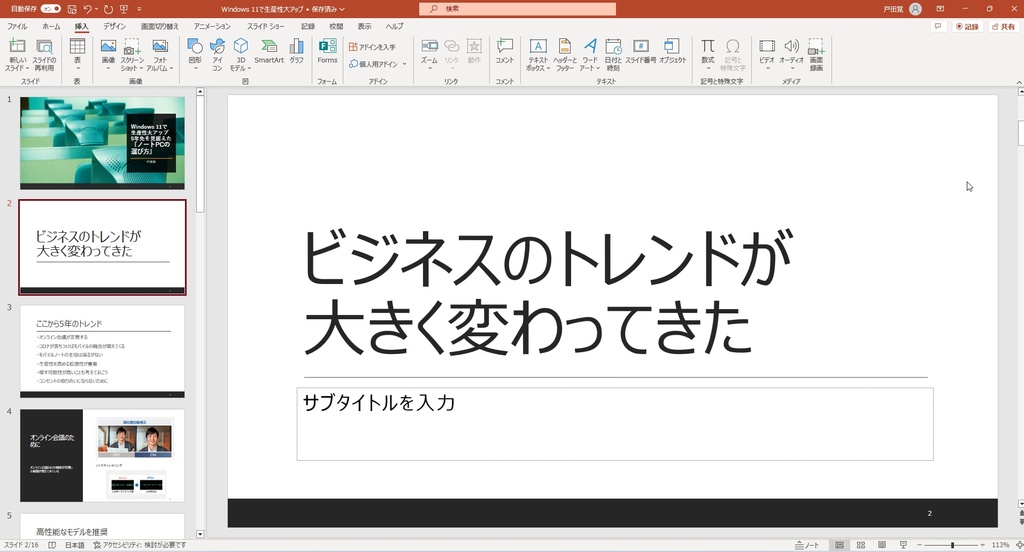Toggle the AutoSave (自動保存) switch

[x=51, y=9]
